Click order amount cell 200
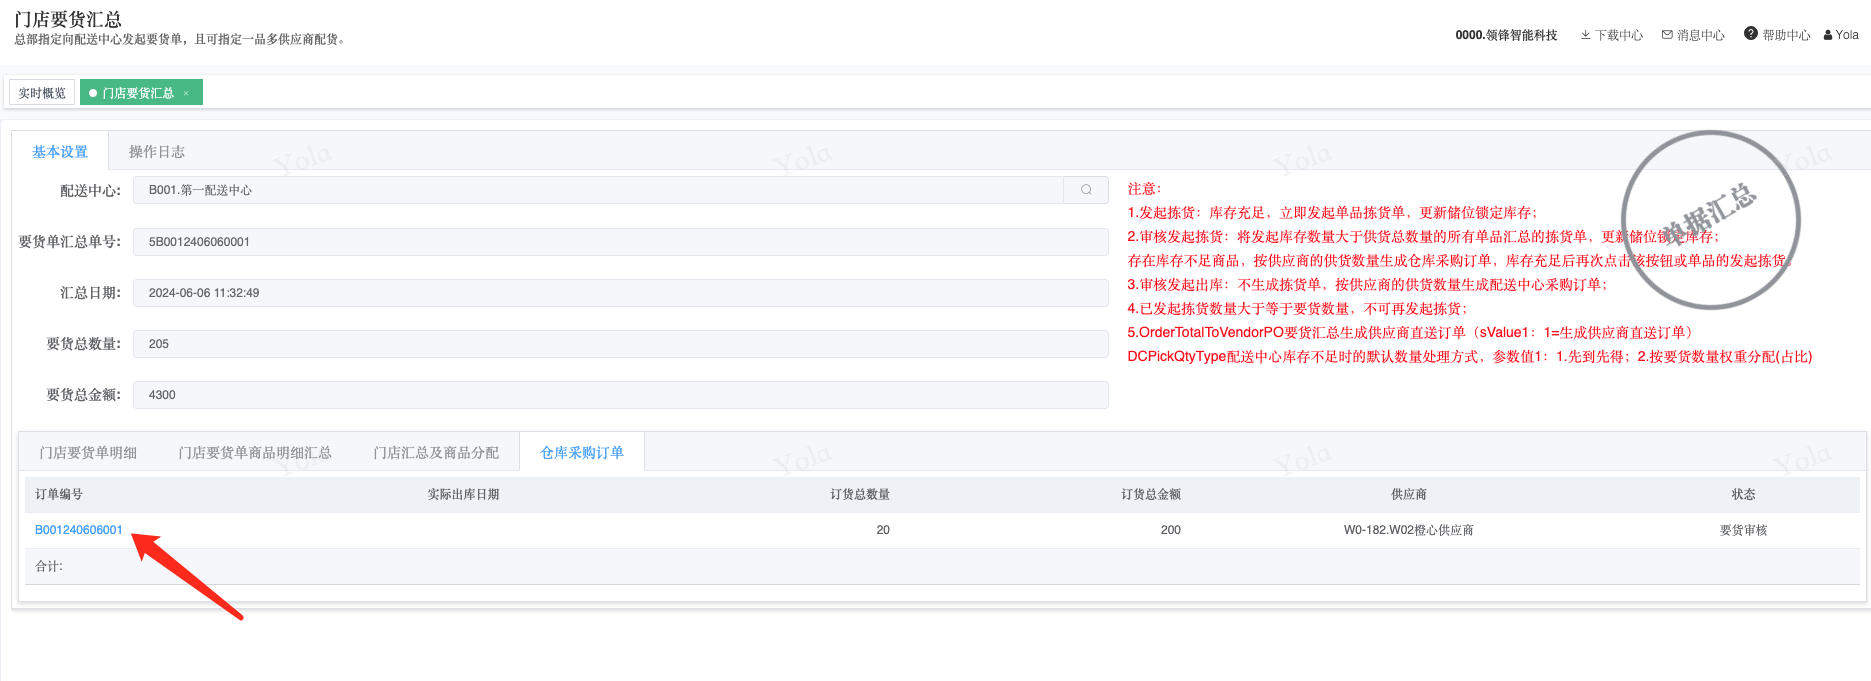The width and height of the screenshot is (1871, 681). pyautogui.click(x=1171, y=530)
